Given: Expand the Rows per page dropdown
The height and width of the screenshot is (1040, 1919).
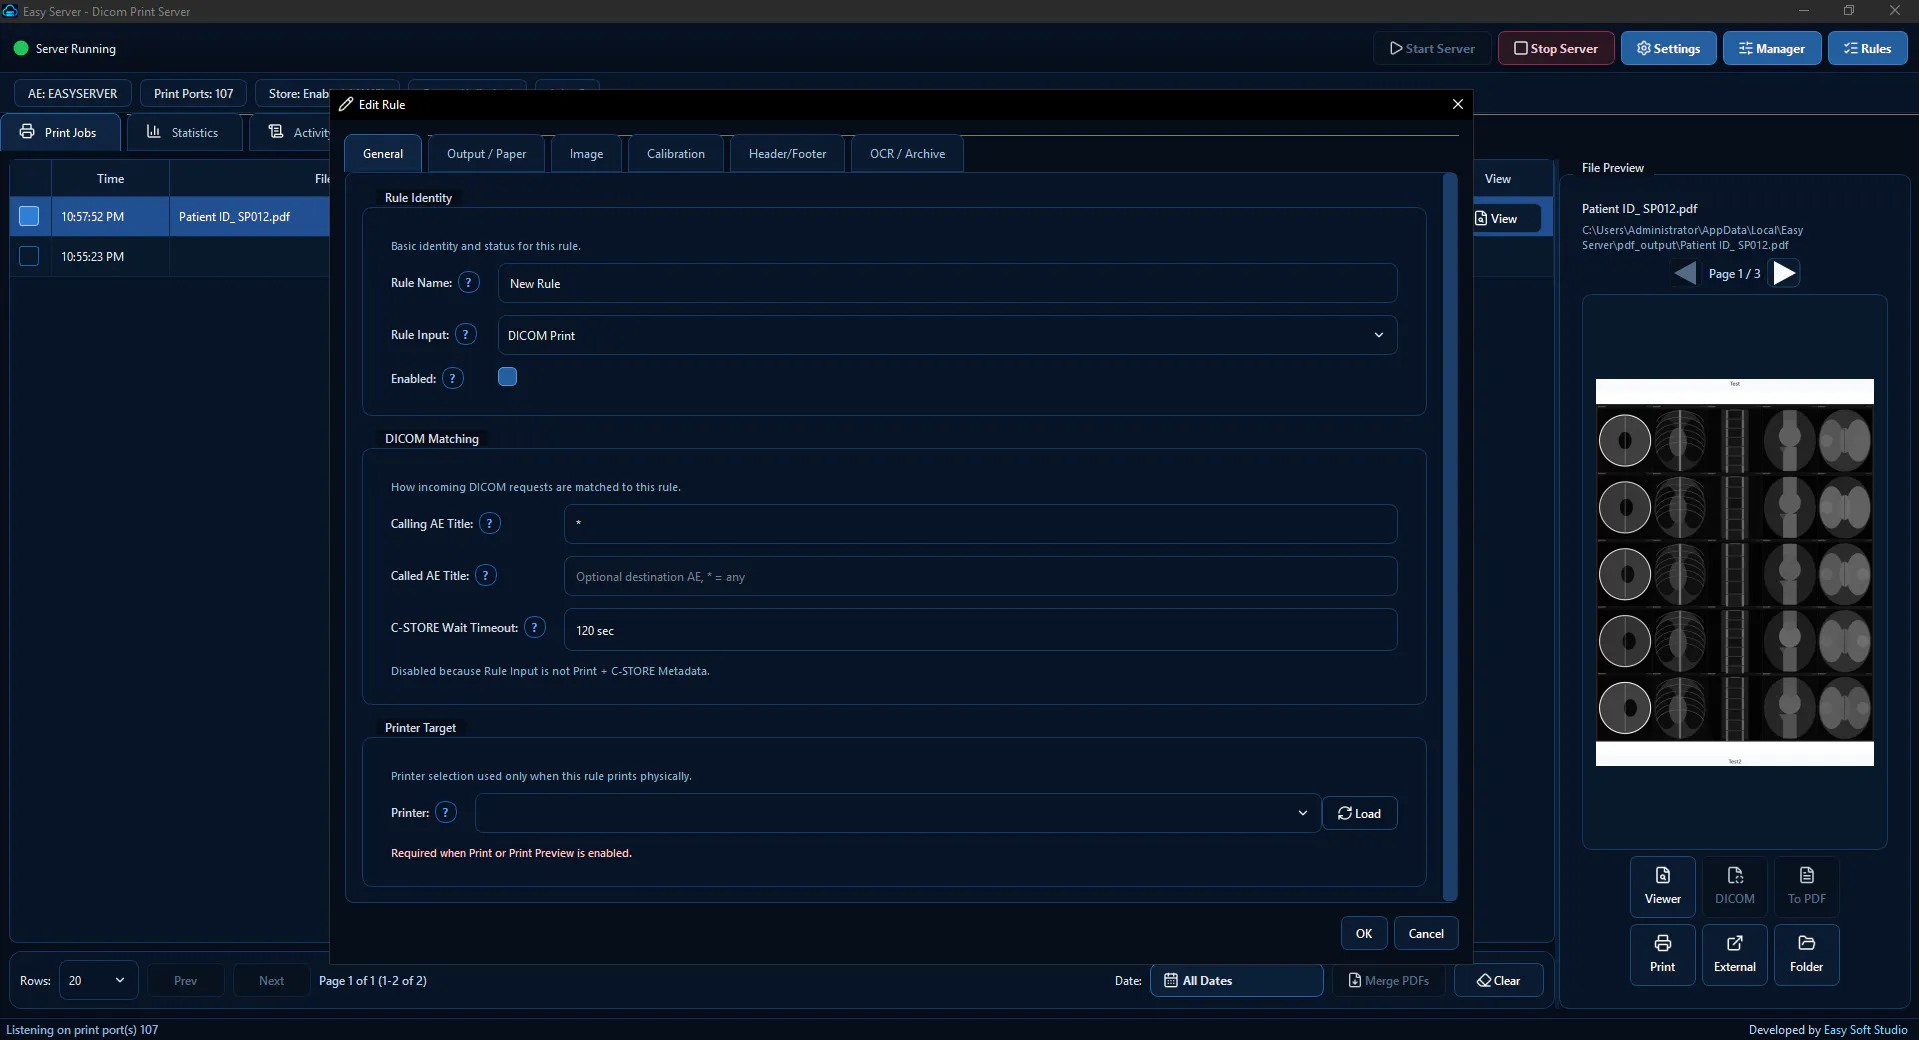Looking at the screenshot, I should (x=98, y=981).
